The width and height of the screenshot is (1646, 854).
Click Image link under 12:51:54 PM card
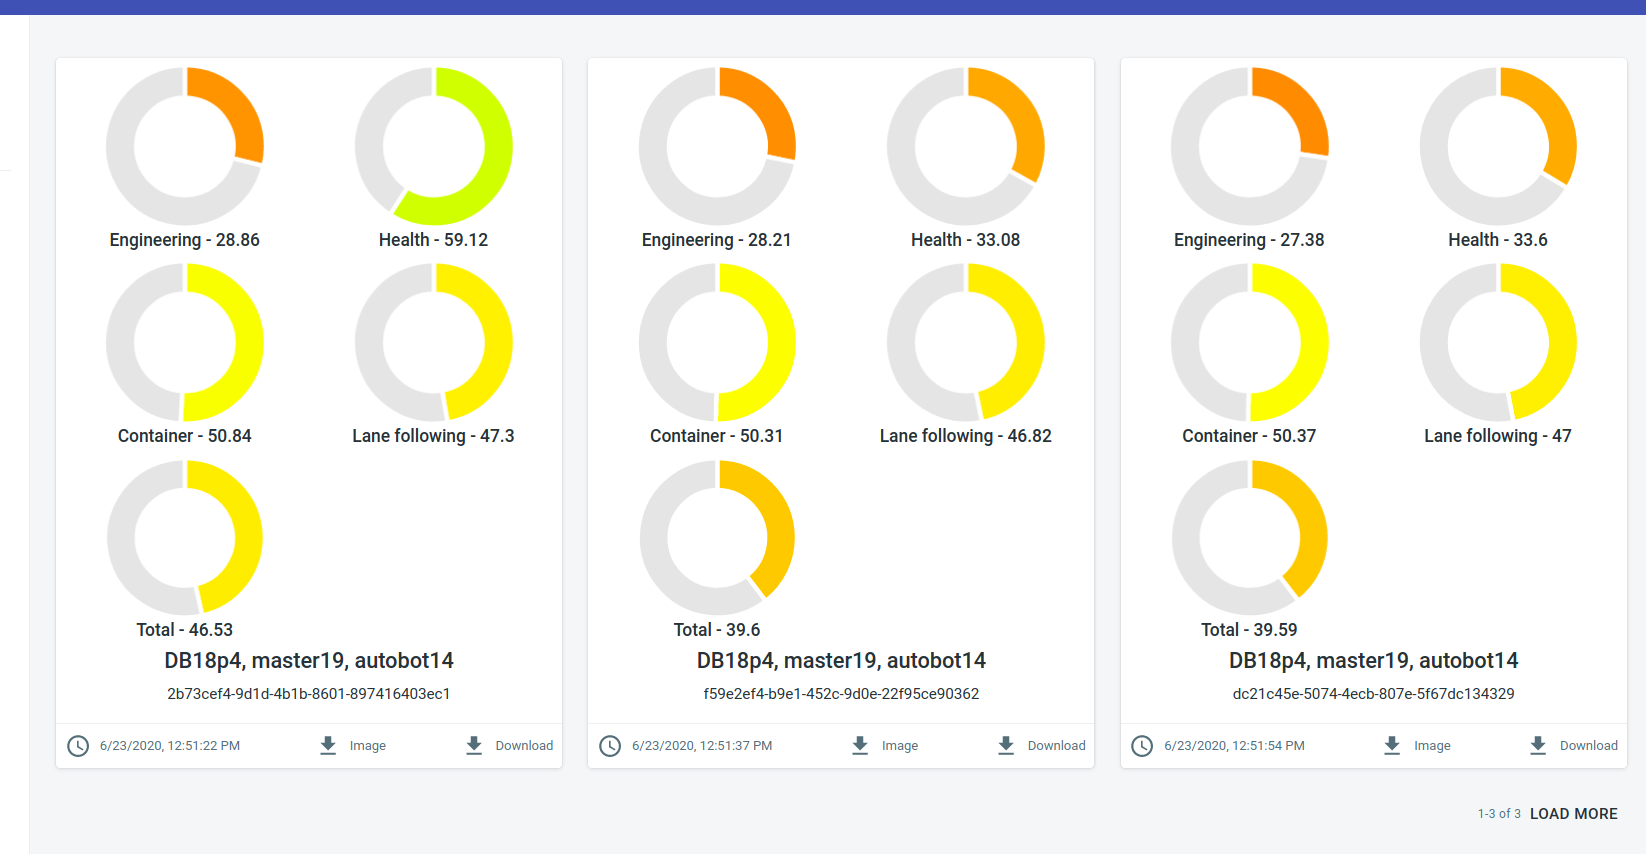(1431, 746)
